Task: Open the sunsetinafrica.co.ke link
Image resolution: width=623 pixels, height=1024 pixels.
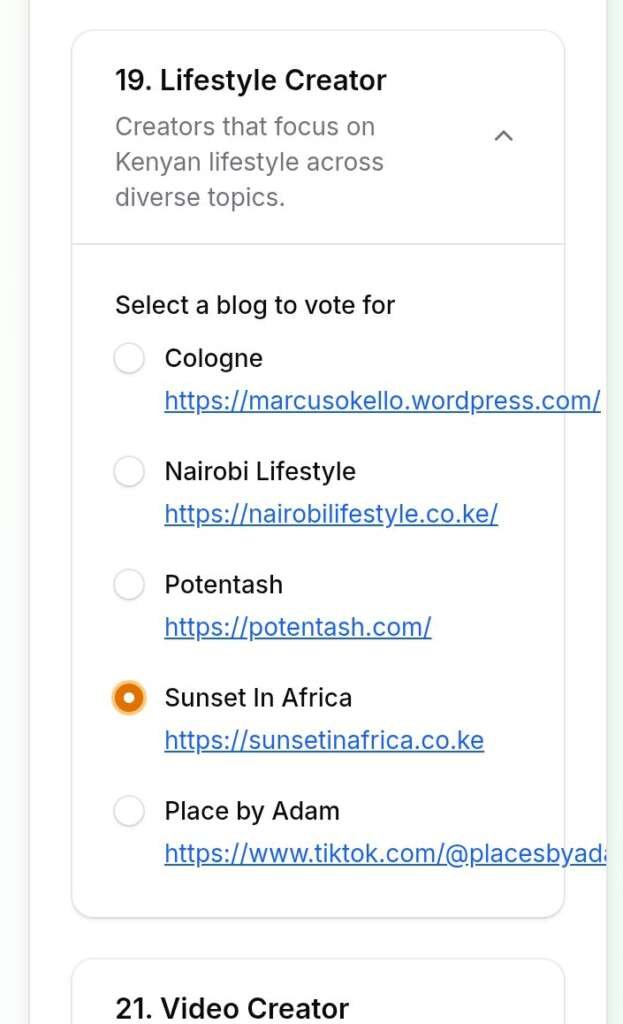Action: (x=324, y=740)
